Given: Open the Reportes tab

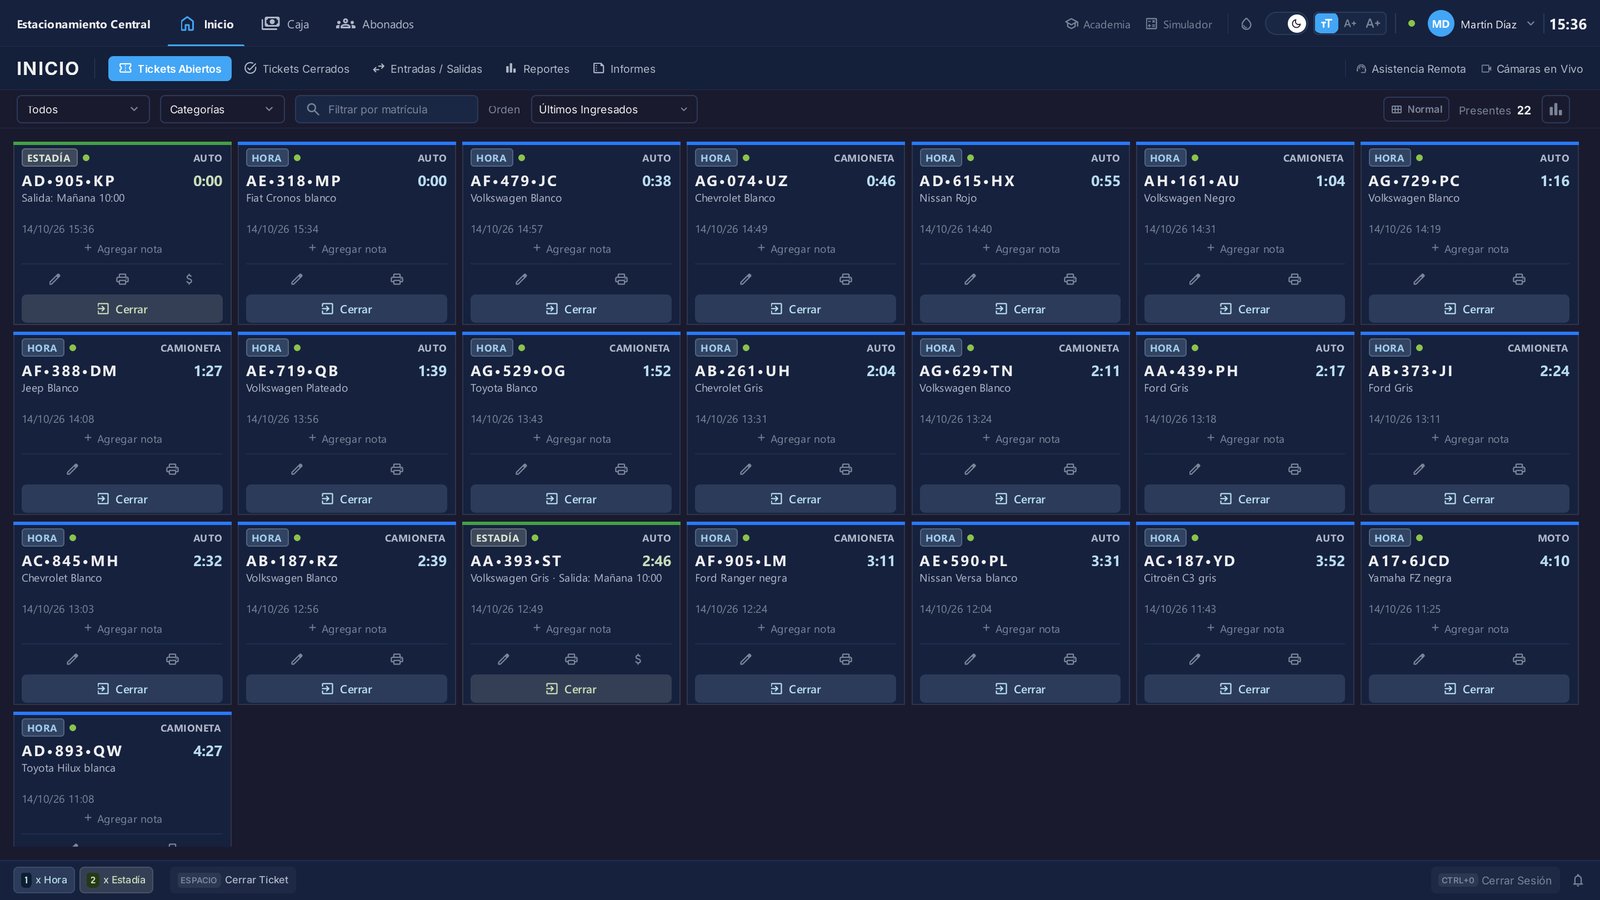Looking at the screenshot, I should (x=537, y=69).
